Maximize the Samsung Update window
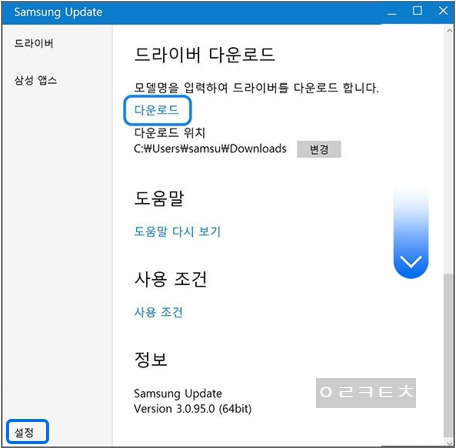 pyautogui.click(x=417, y=11)
